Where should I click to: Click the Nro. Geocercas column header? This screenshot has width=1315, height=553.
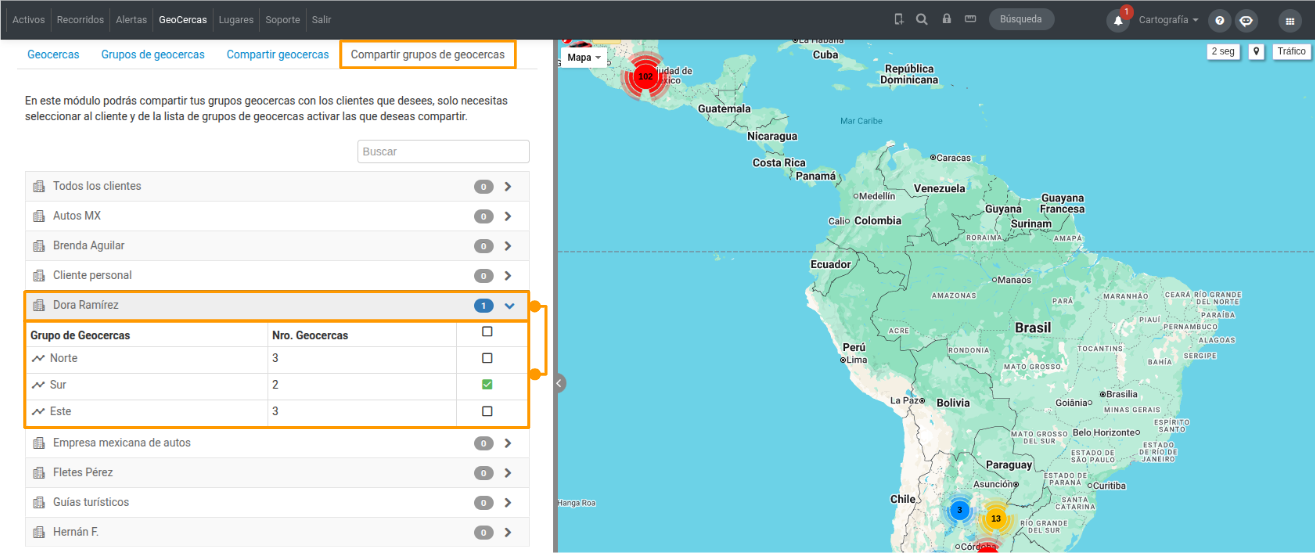coord(310,335)
